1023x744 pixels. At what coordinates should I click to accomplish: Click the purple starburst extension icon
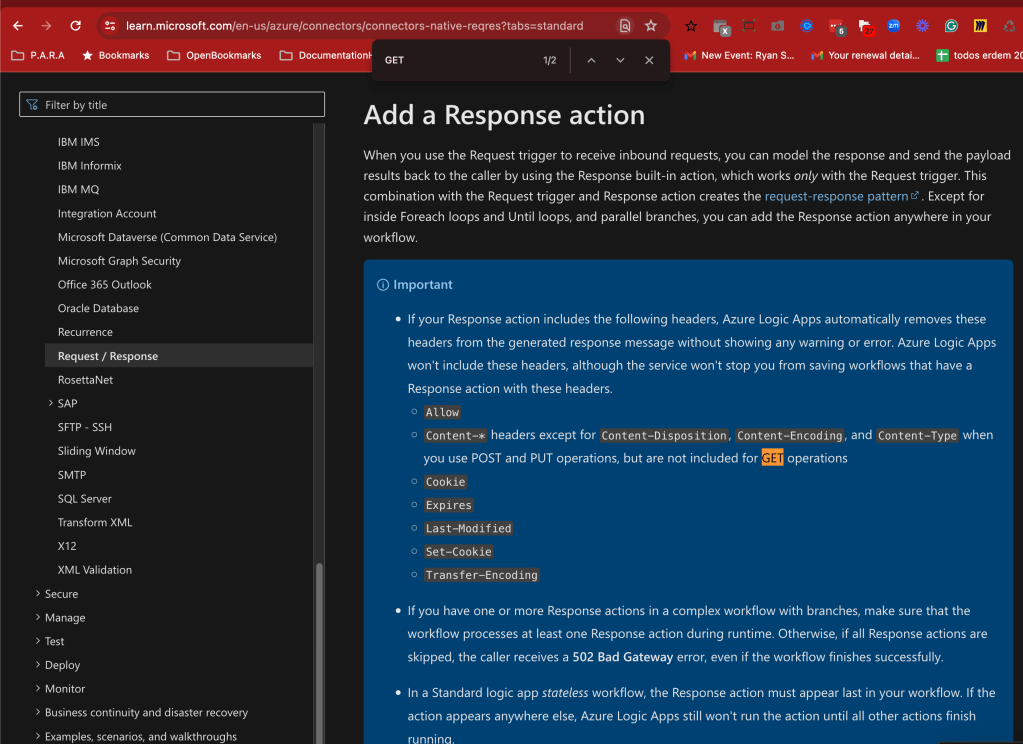[x=923, y=26]
